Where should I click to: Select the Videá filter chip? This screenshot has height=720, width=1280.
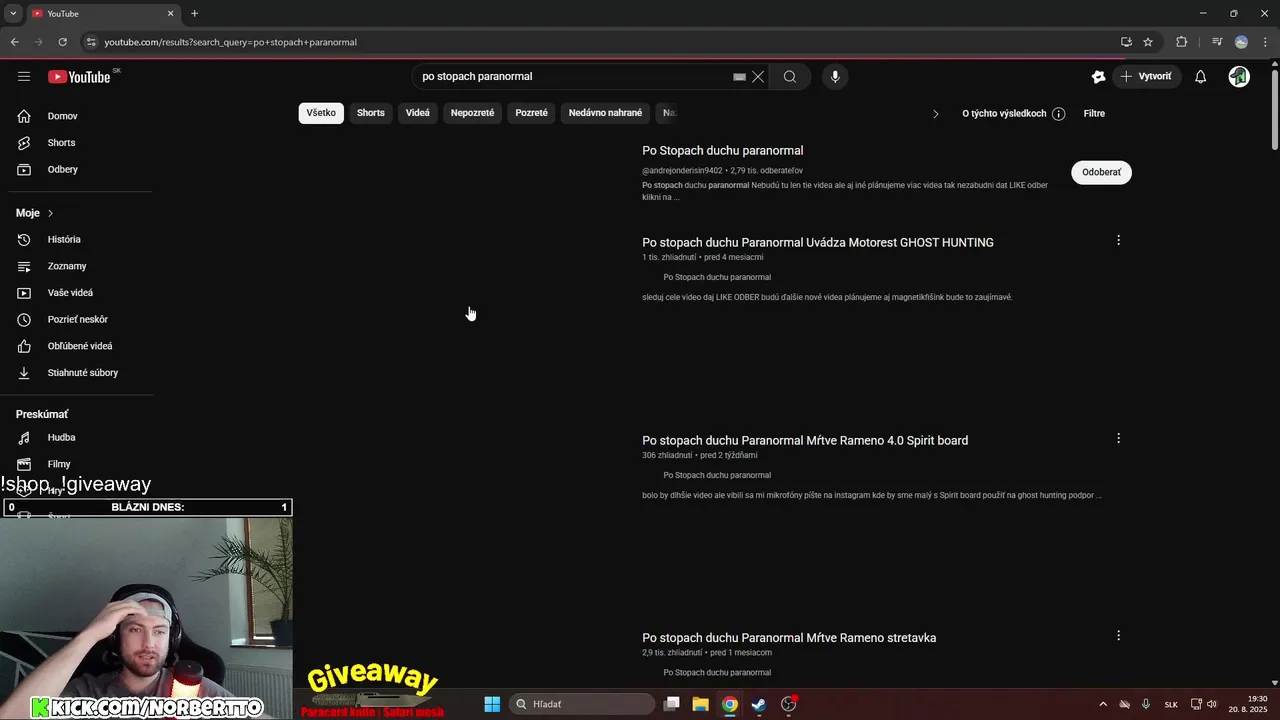pyautogui.click(x=418, y=113)
